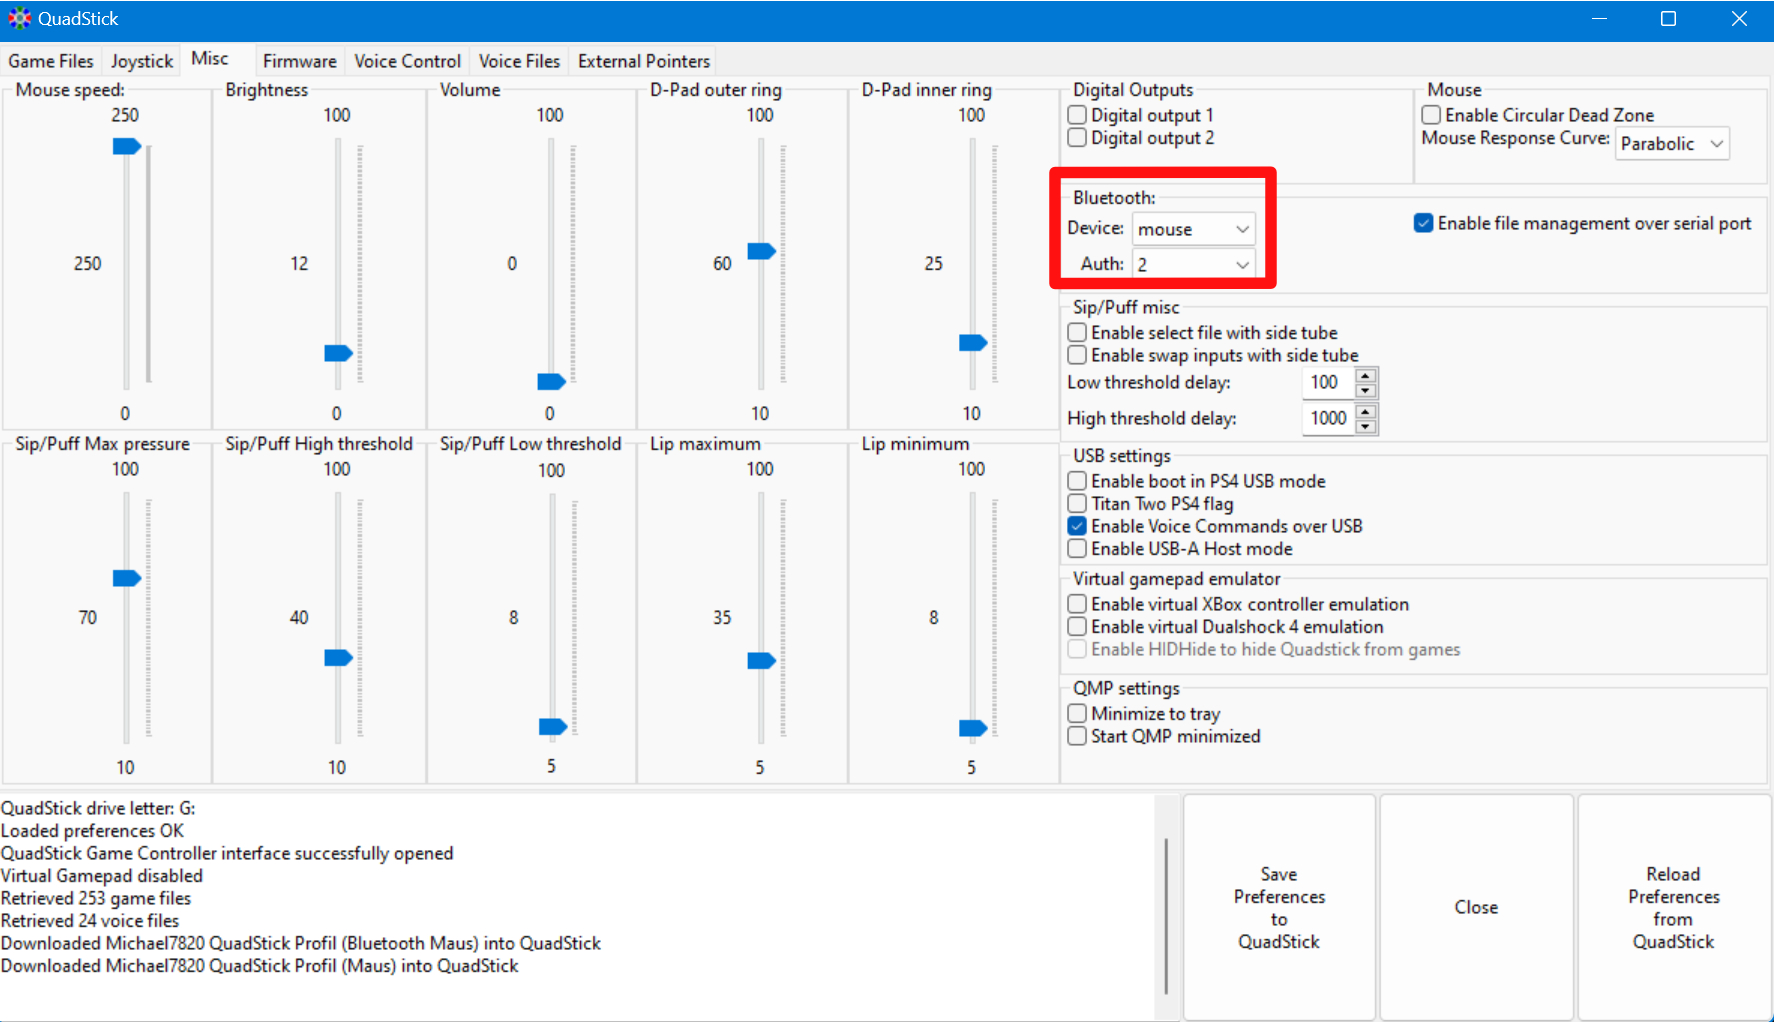Enable virtual XBox controller emulation
Viewport: 1774px width, 1022px height.
tap(1078, 604)
